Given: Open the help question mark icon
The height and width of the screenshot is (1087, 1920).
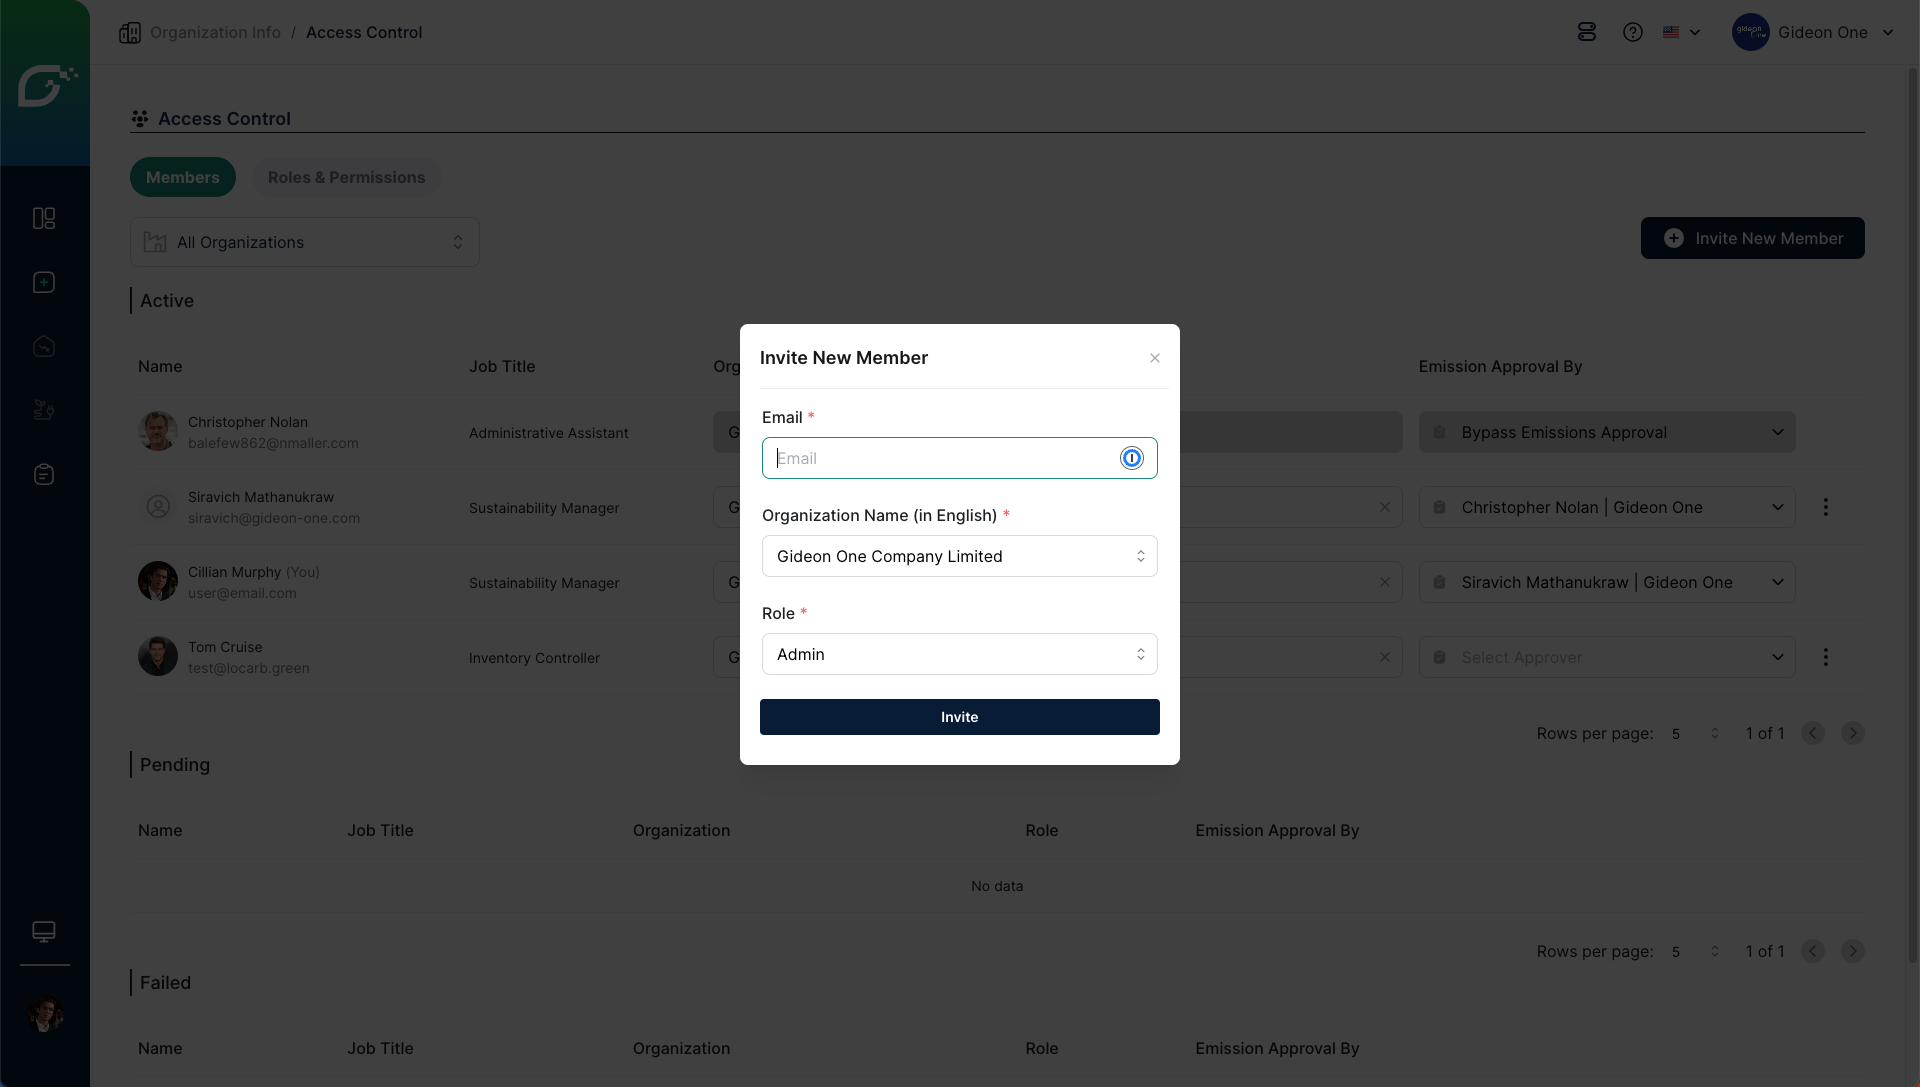Looking at the screenshot, I should tap(1633, 32).
